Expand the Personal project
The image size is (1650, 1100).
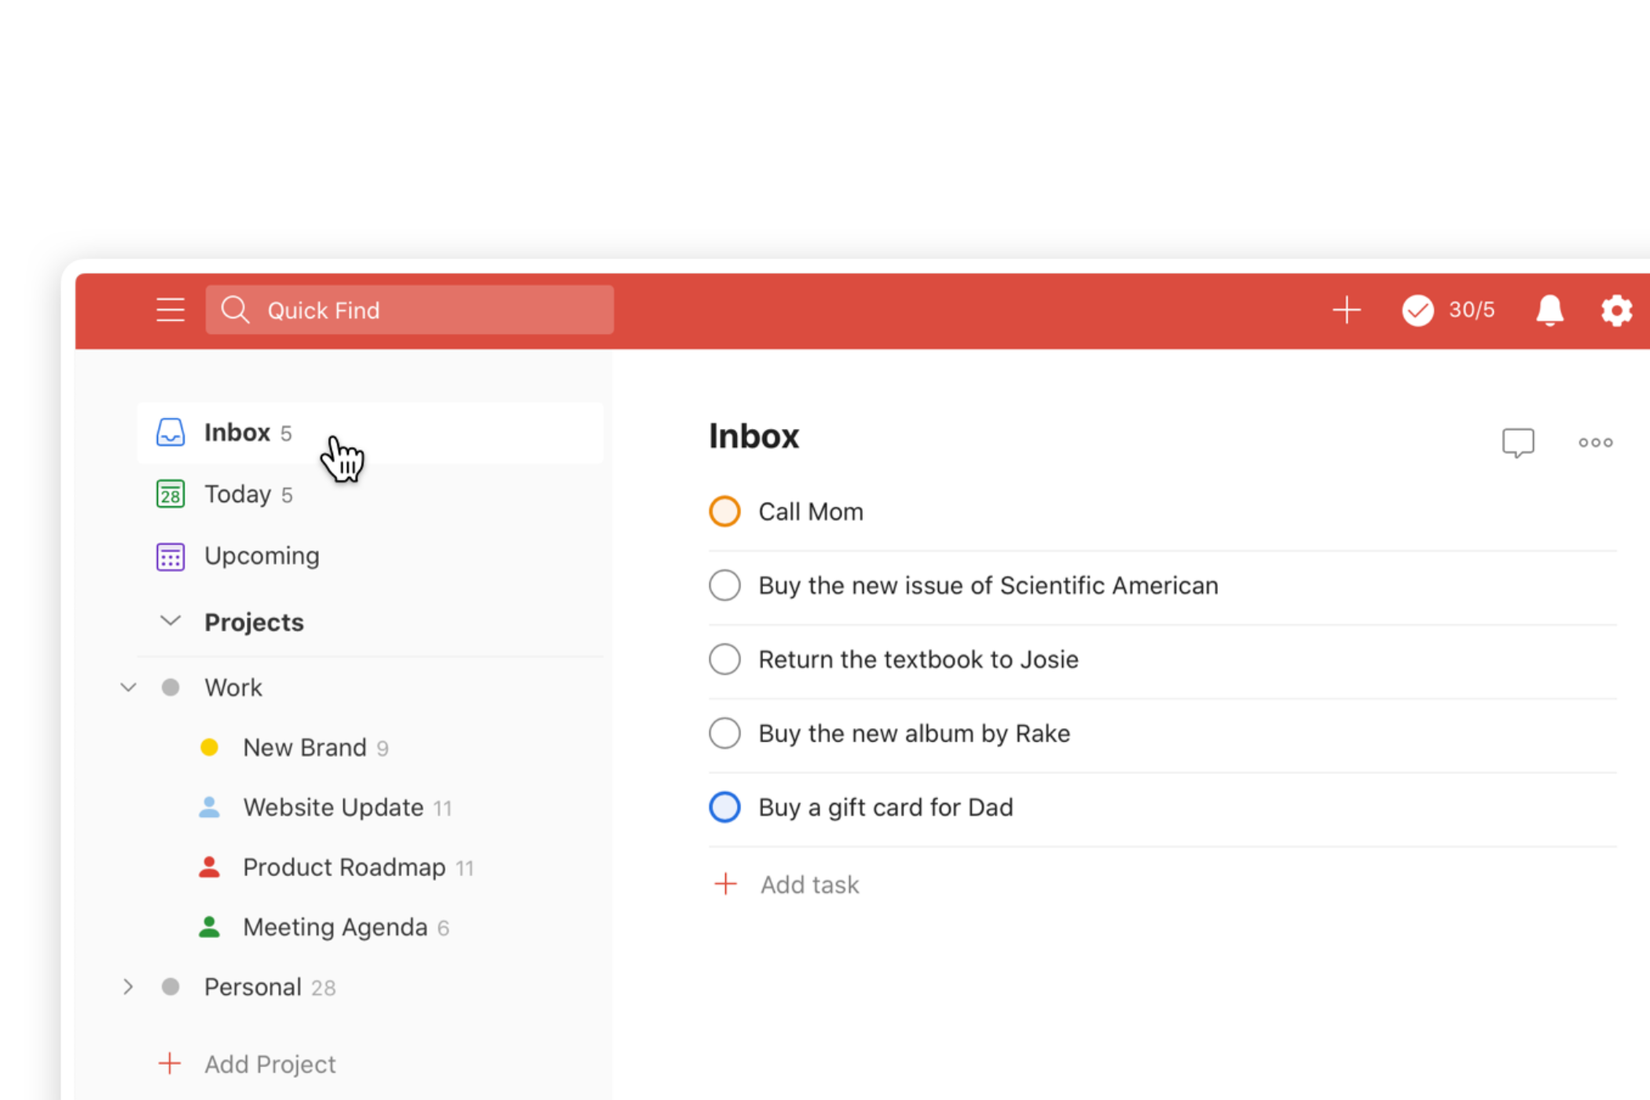[x=128, y=987]
